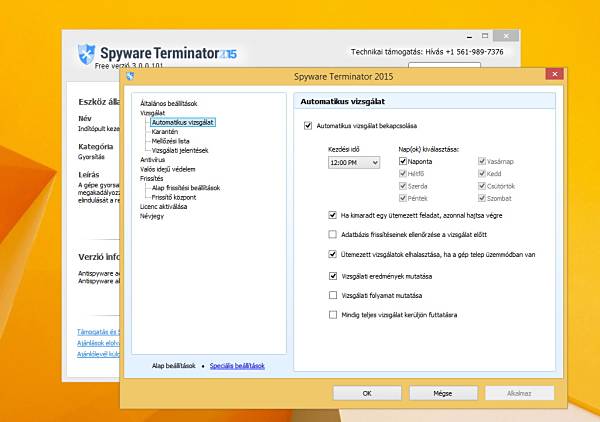The width and height of the screenshot is (600, 422).
Task: Open the Névjegy tree item
Action: [x=152, y=216]
